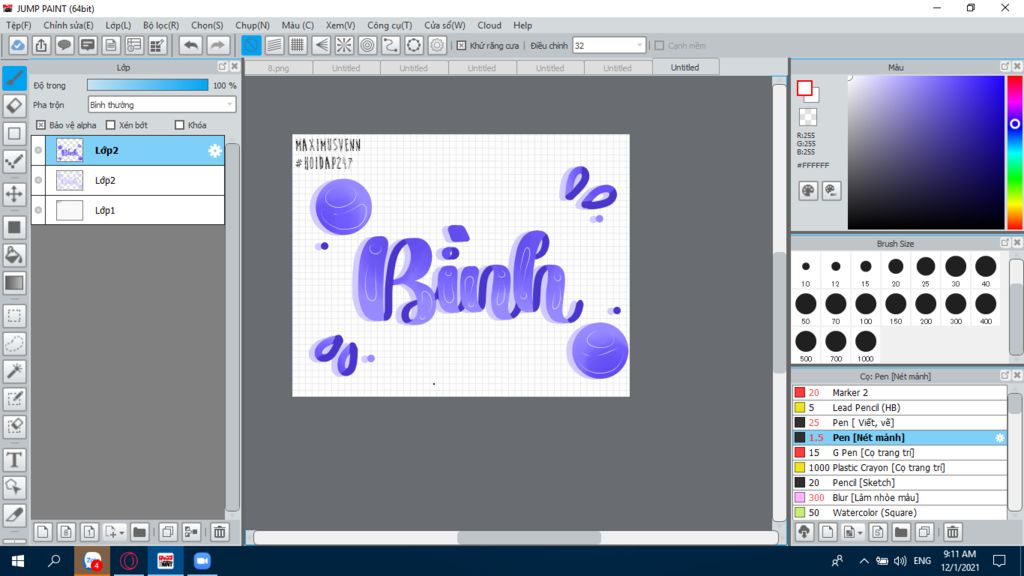Expand the add-brush dropdown in brush panel
The image size is (1024, 576).
click(x=859, y=533)
